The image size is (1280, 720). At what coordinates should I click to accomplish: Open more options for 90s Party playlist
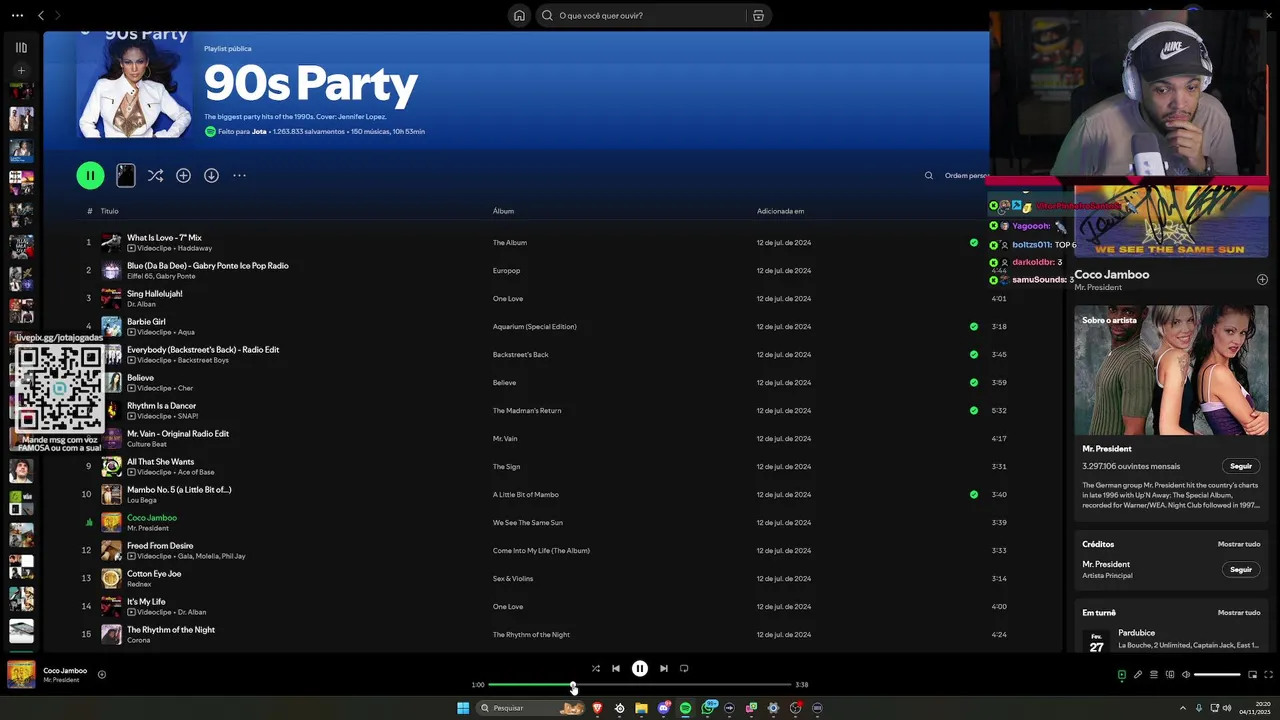click(x=239, y=175)
